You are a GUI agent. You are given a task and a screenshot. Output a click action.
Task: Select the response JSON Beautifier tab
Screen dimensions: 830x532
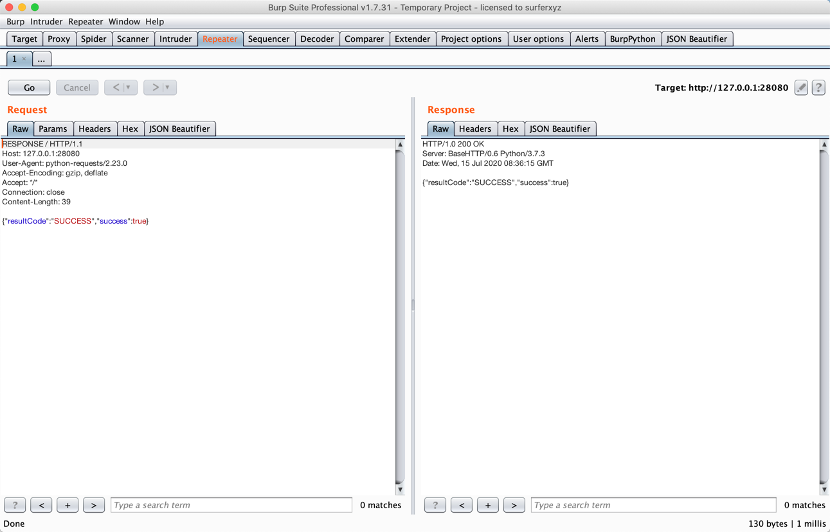coord(561,129)
